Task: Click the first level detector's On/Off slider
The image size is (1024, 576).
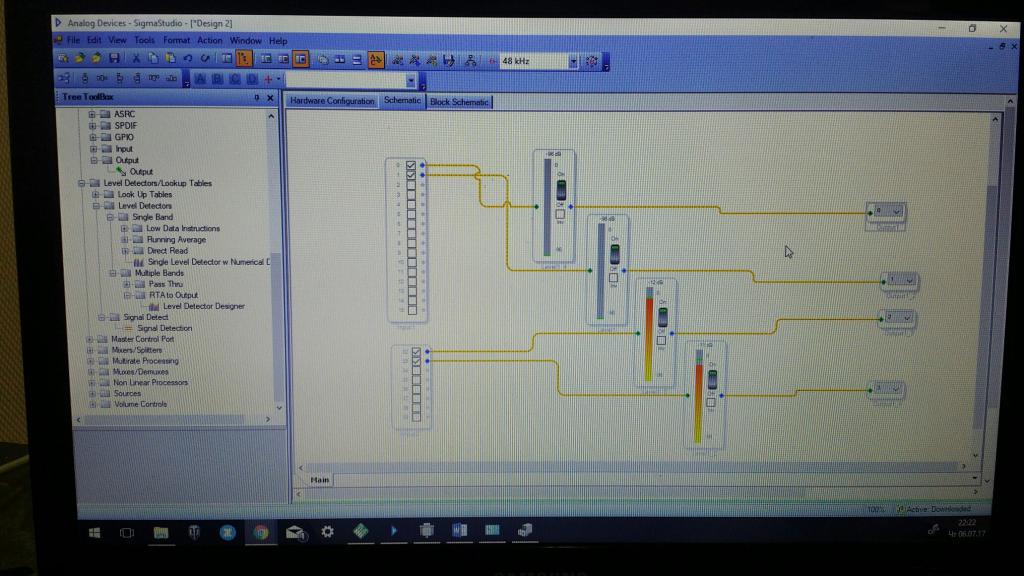Action: (561, 190)
